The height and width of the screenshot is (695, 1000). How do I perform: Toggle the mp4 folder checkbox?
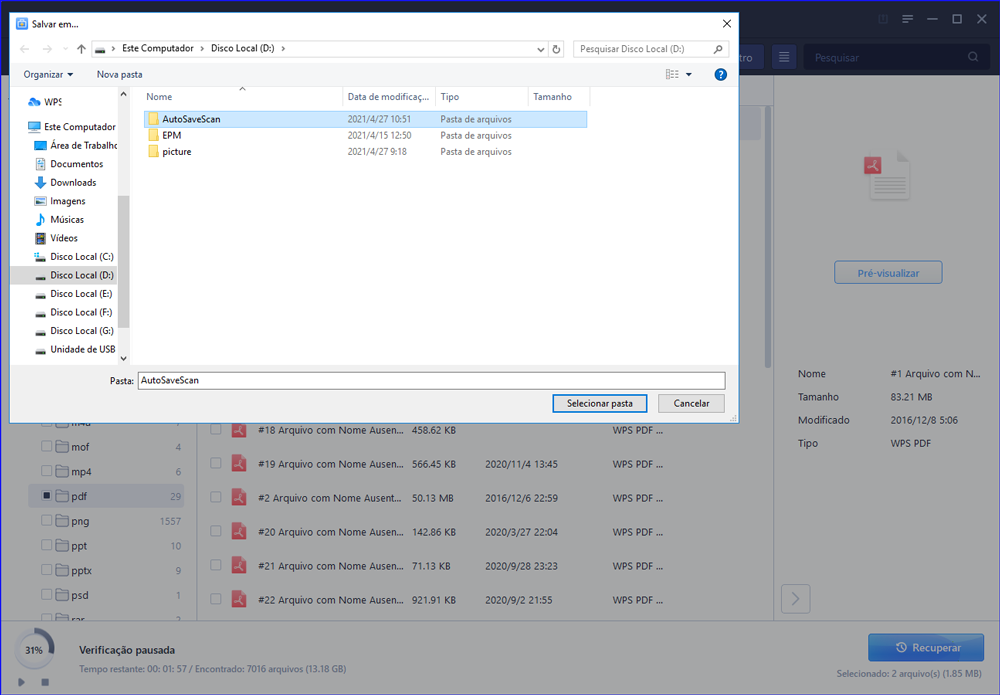click(x=47, y=471)
